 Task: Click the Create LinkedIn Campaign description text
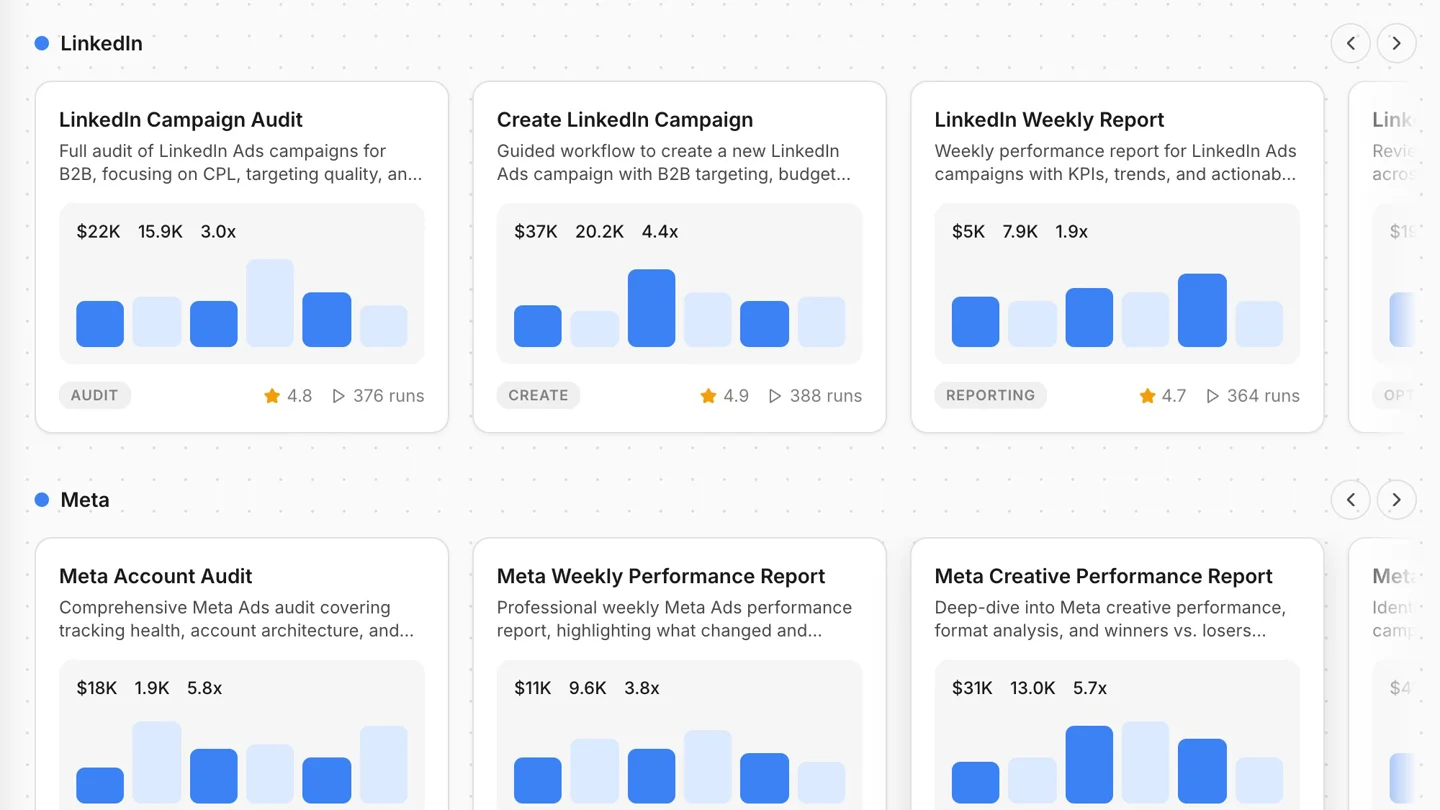(674, 163)
